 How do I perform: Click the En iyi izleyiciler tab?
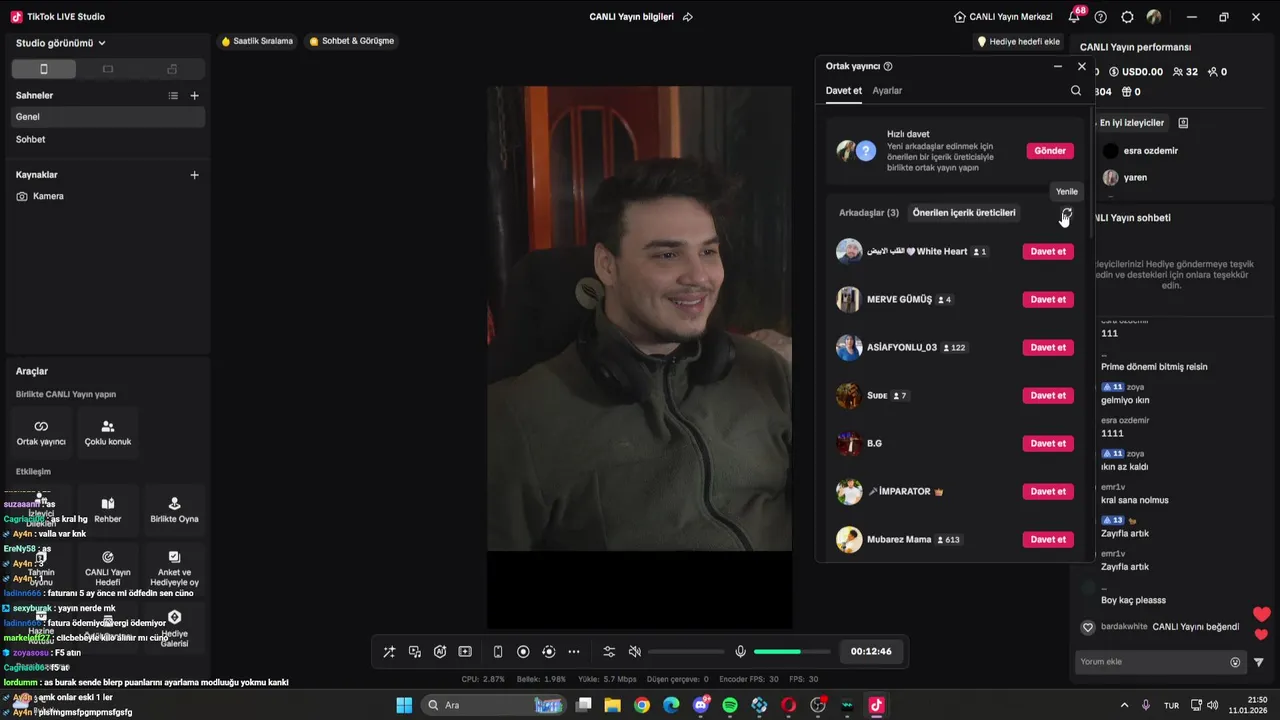click(x=1131, y=122)
